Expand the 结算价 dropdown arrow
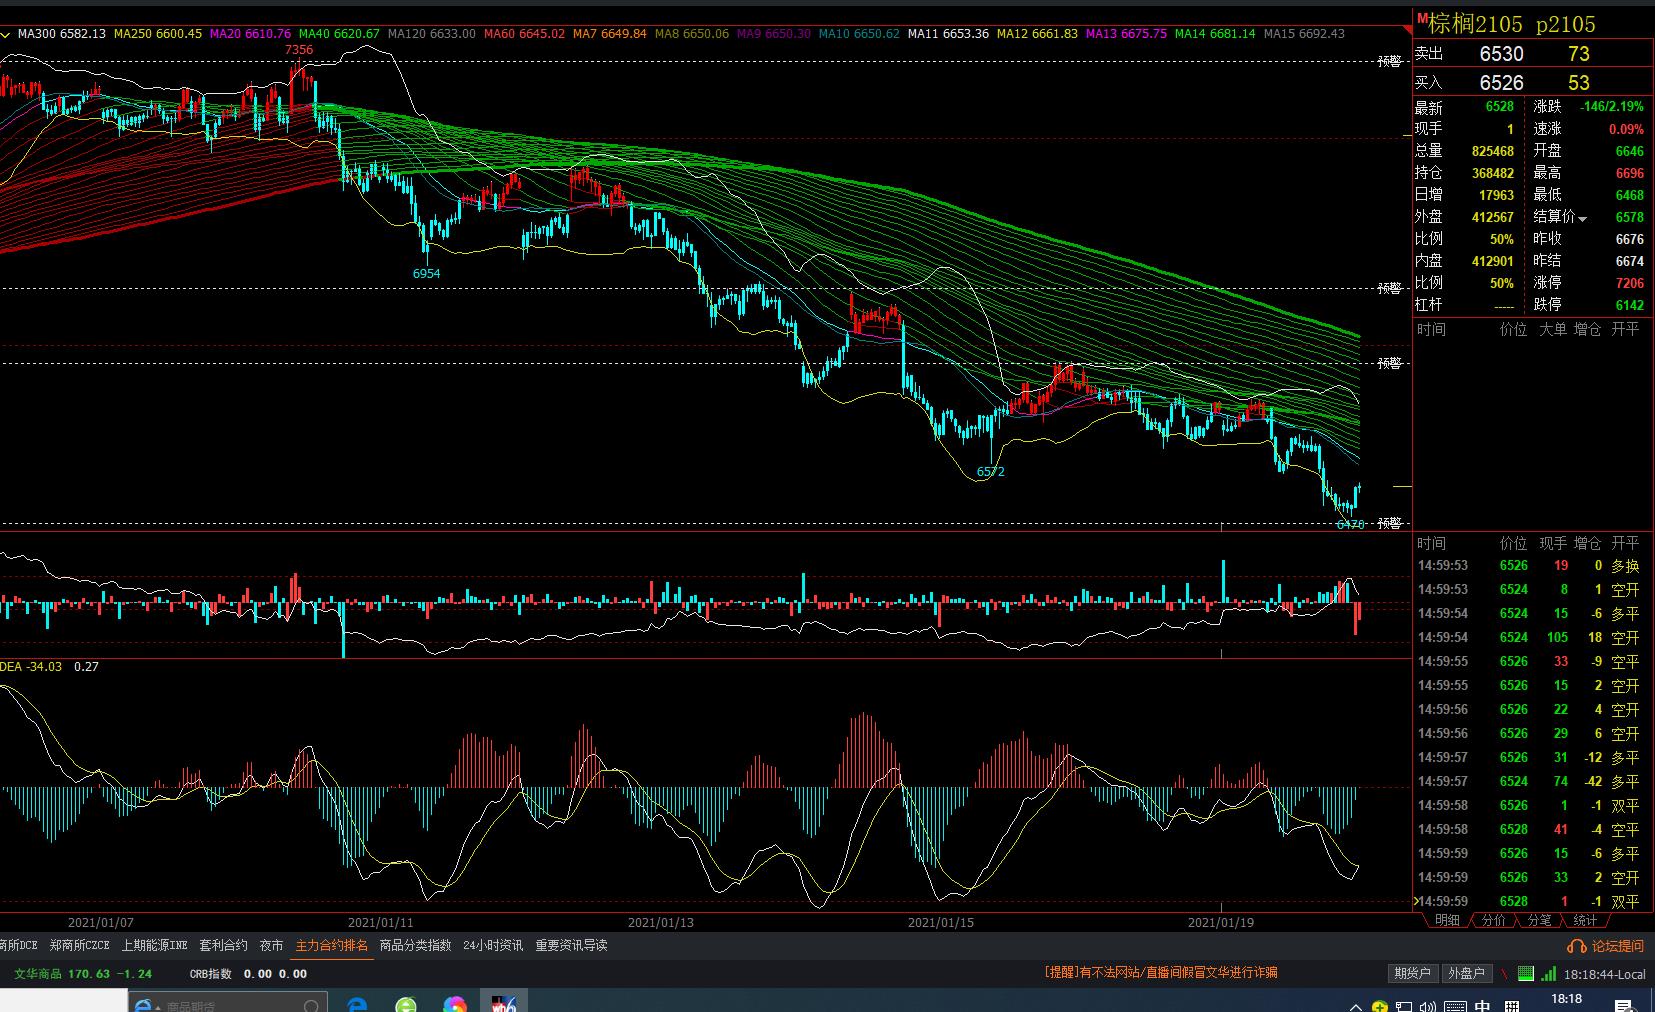The height and width of the screenshot is (1012, 1655). (x=1582, y=219)
